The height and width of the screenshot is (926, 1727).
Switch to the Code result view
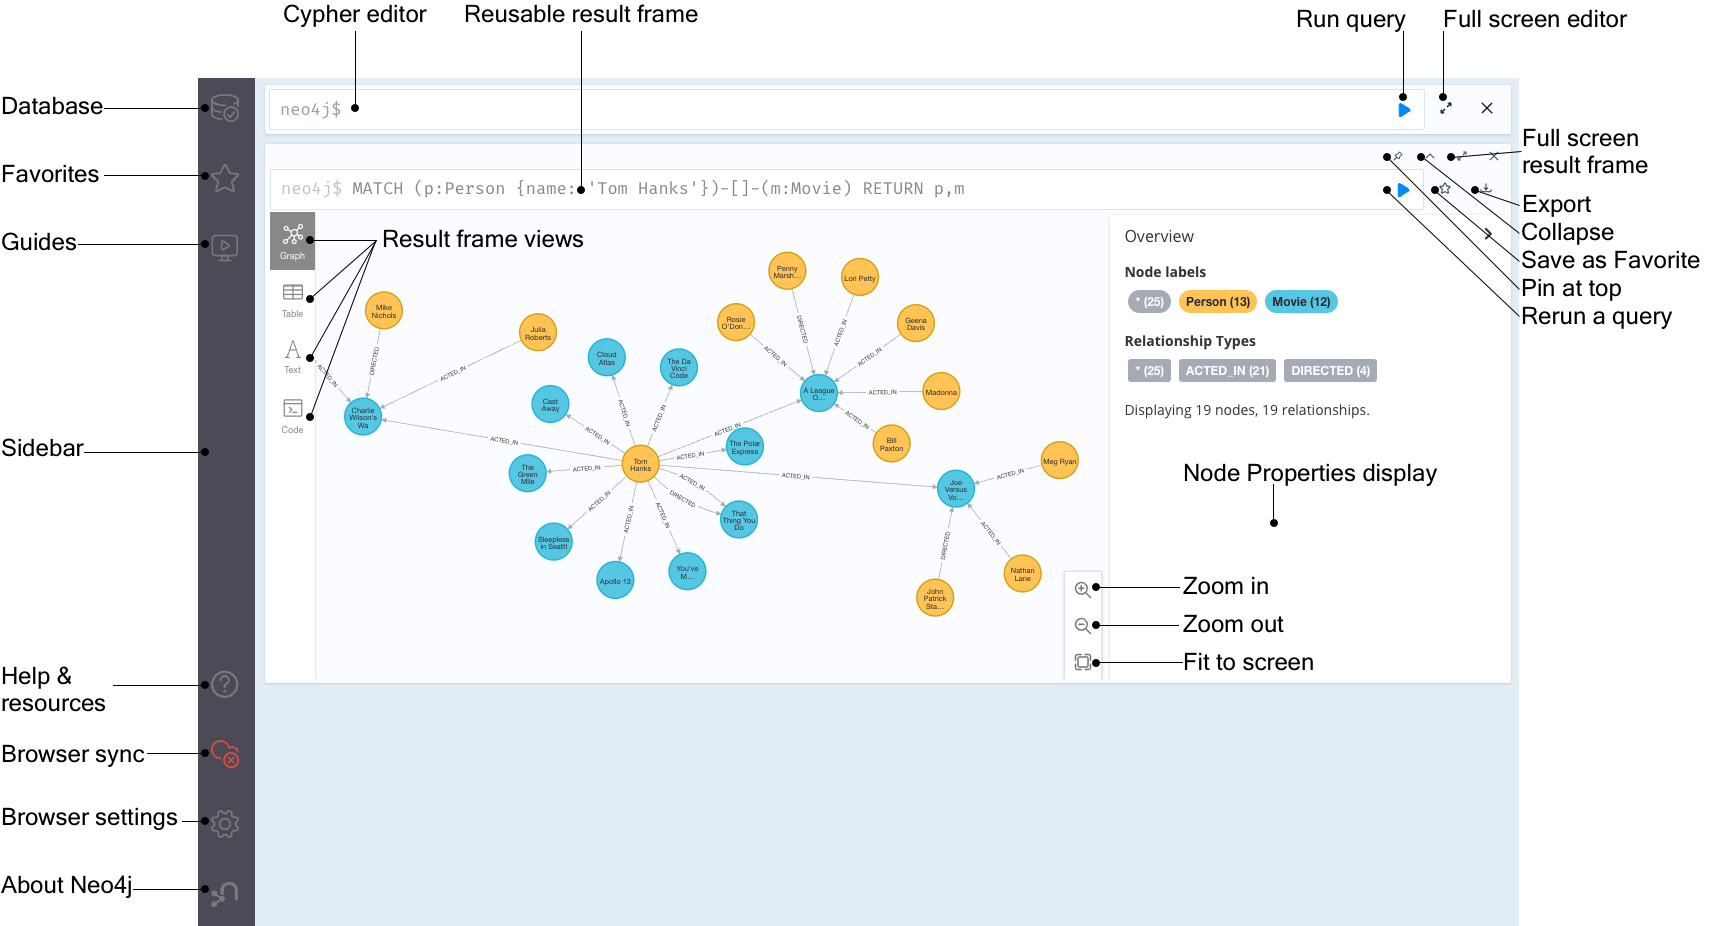pos(292,415)
